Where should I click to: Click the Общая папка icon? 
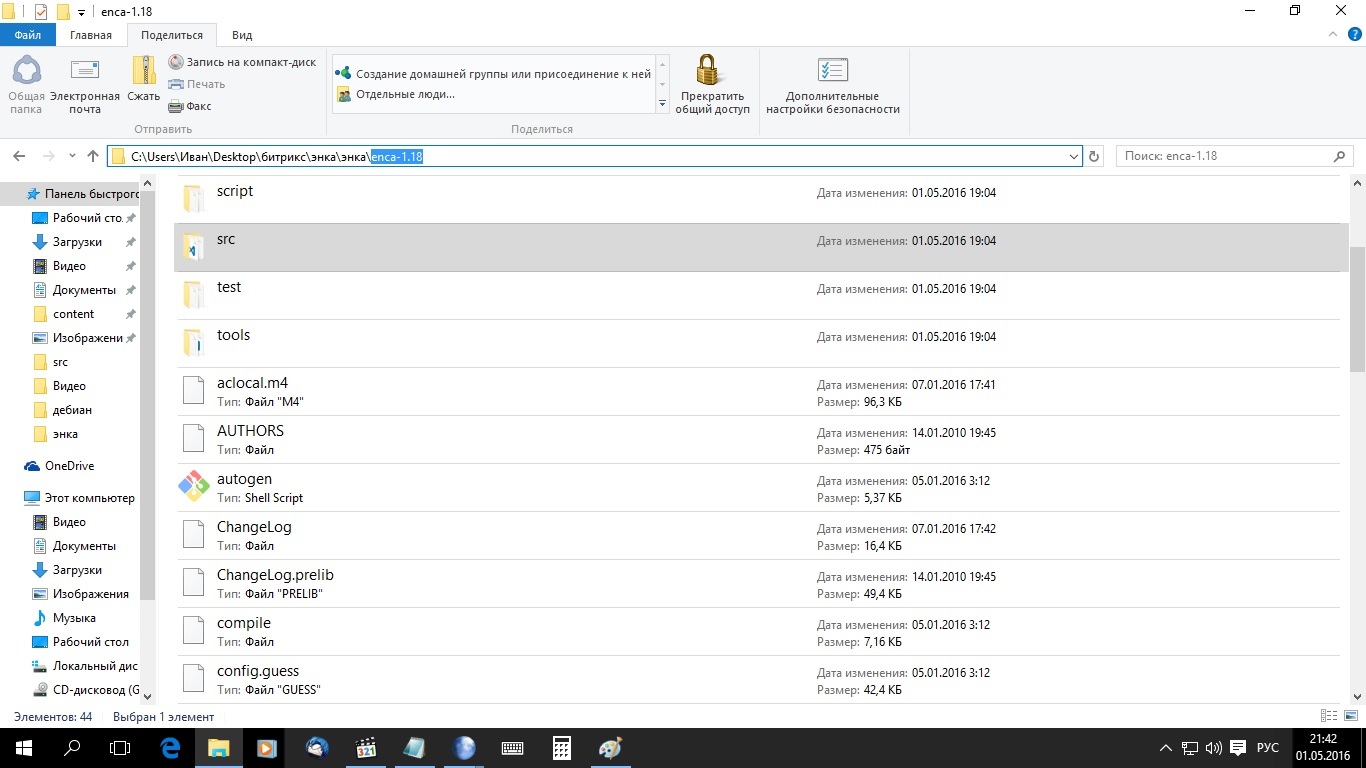pos(26,84)
